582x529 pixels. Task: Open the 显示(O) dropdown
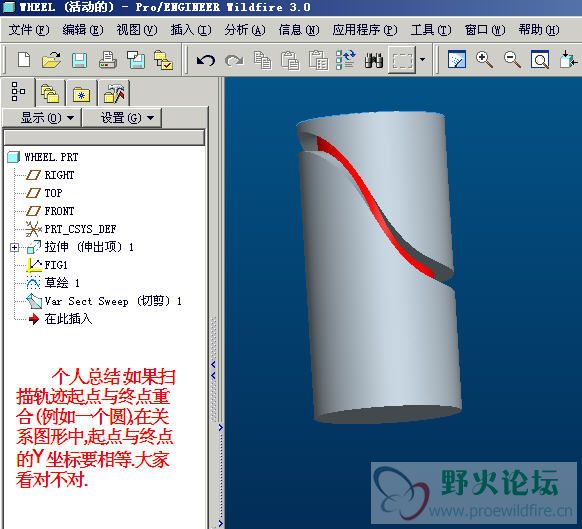(42, 118)
